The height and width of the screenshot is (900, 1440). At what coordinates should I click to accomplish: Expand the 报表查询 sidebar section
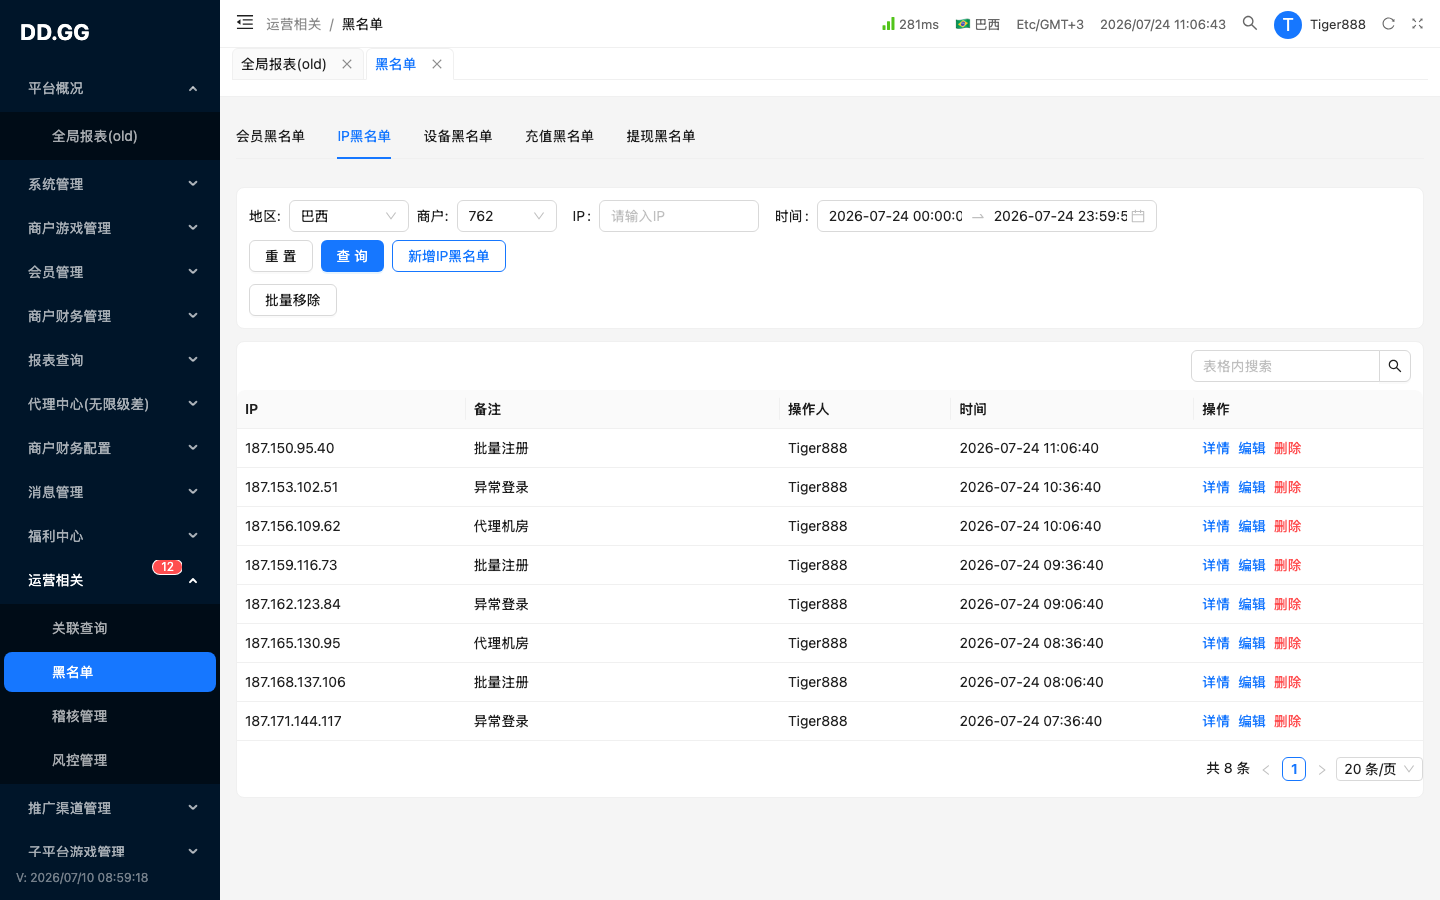coord(110,360)
